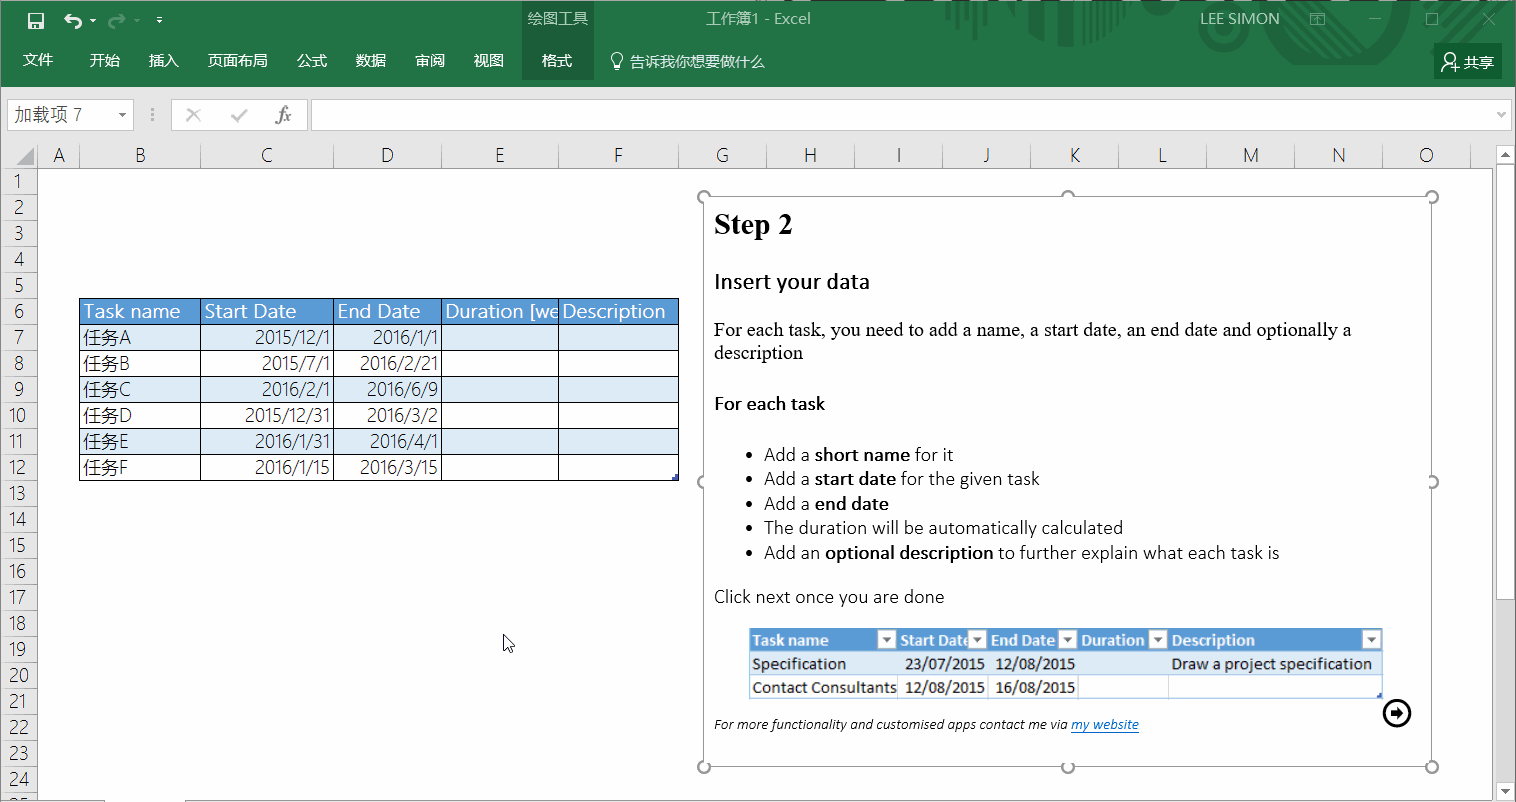
Task: Click the Save icon in quick access toolbar
Action: 36,20
